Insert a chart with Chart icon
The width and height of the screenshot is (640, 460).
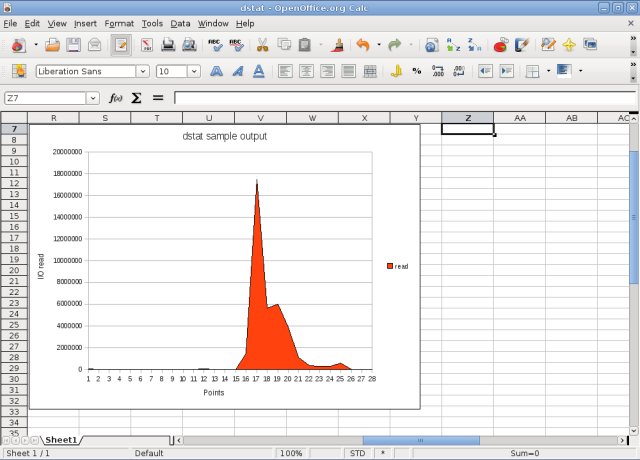[x=501, y=45]
